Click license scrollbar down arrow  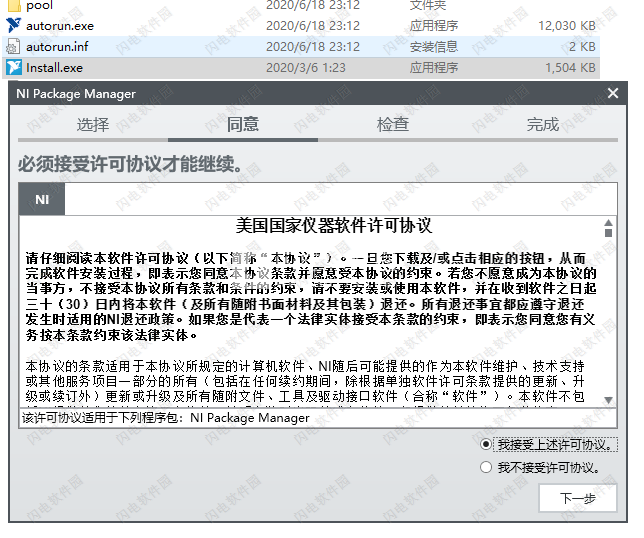click(609, 400)
